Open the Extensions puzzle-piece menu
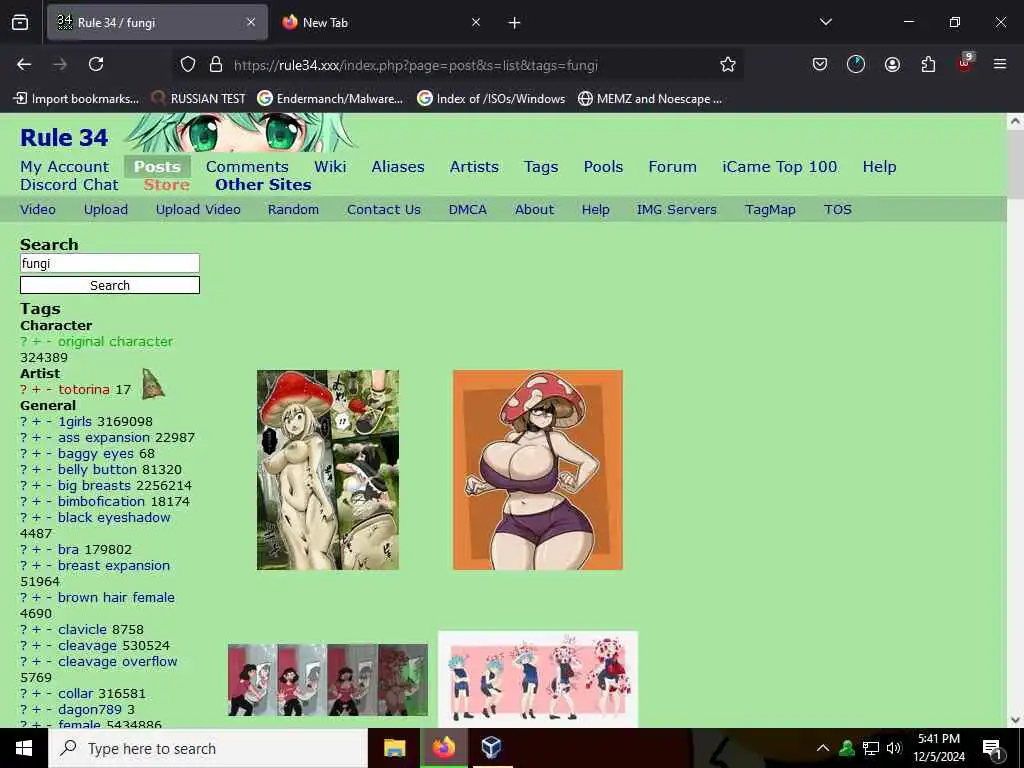Screen dimensions: 1024x768 [928, 64]
